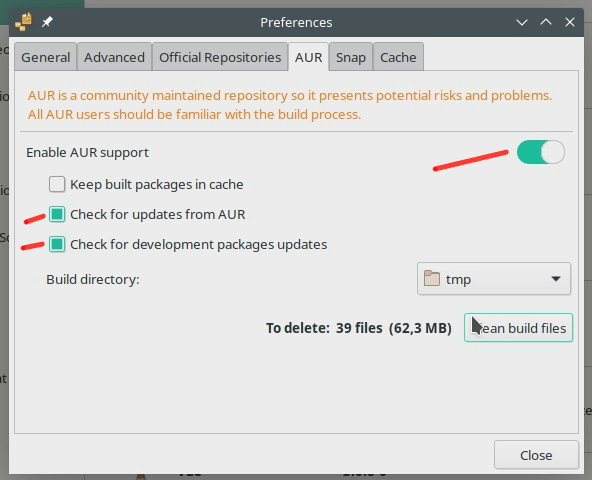
Task: Switch to the Advanced tab
Action: [x=114, y=57]
